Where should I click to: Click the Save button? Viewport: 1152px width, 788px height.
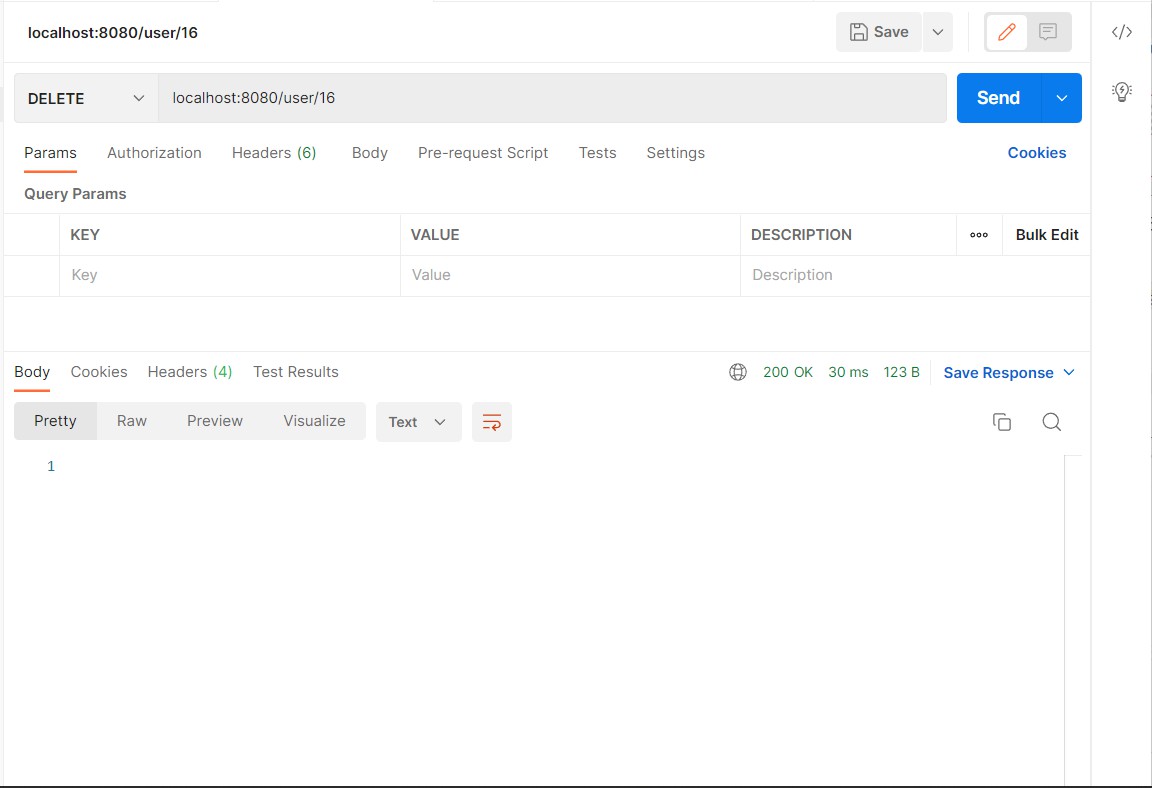click(879, 32)
